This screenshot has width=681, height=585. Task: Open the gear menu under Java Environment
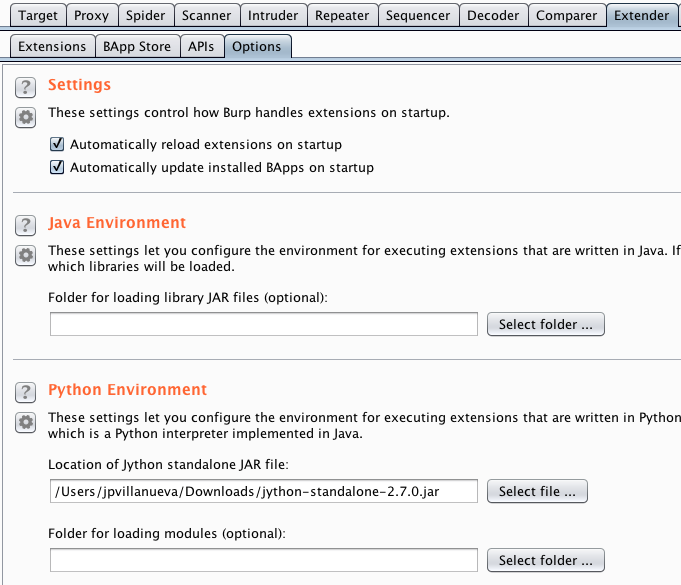(x=27, y=255)
